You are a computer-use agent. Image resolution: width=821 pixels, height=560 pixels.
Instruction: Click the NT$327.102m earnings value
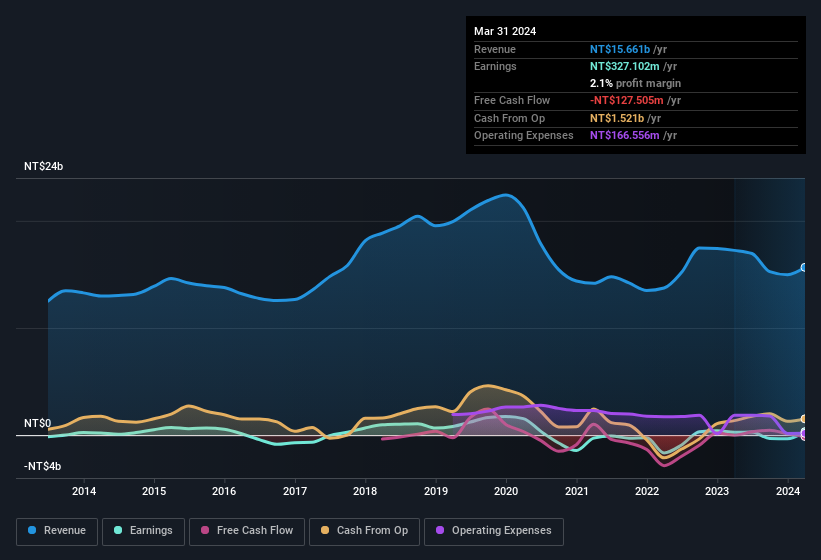(625, 66)
